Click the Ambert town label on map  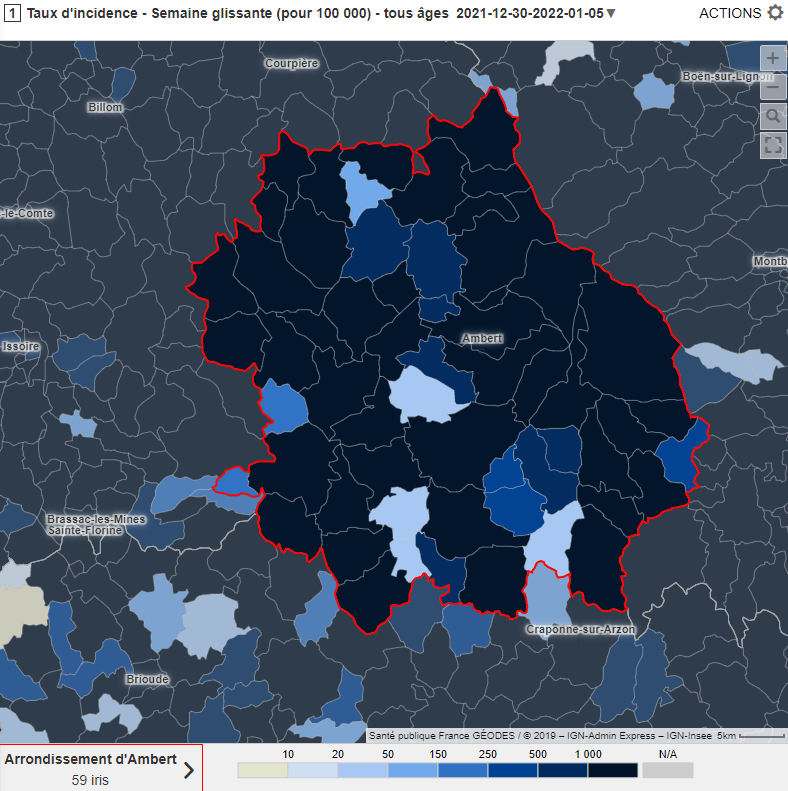[482, 338]
